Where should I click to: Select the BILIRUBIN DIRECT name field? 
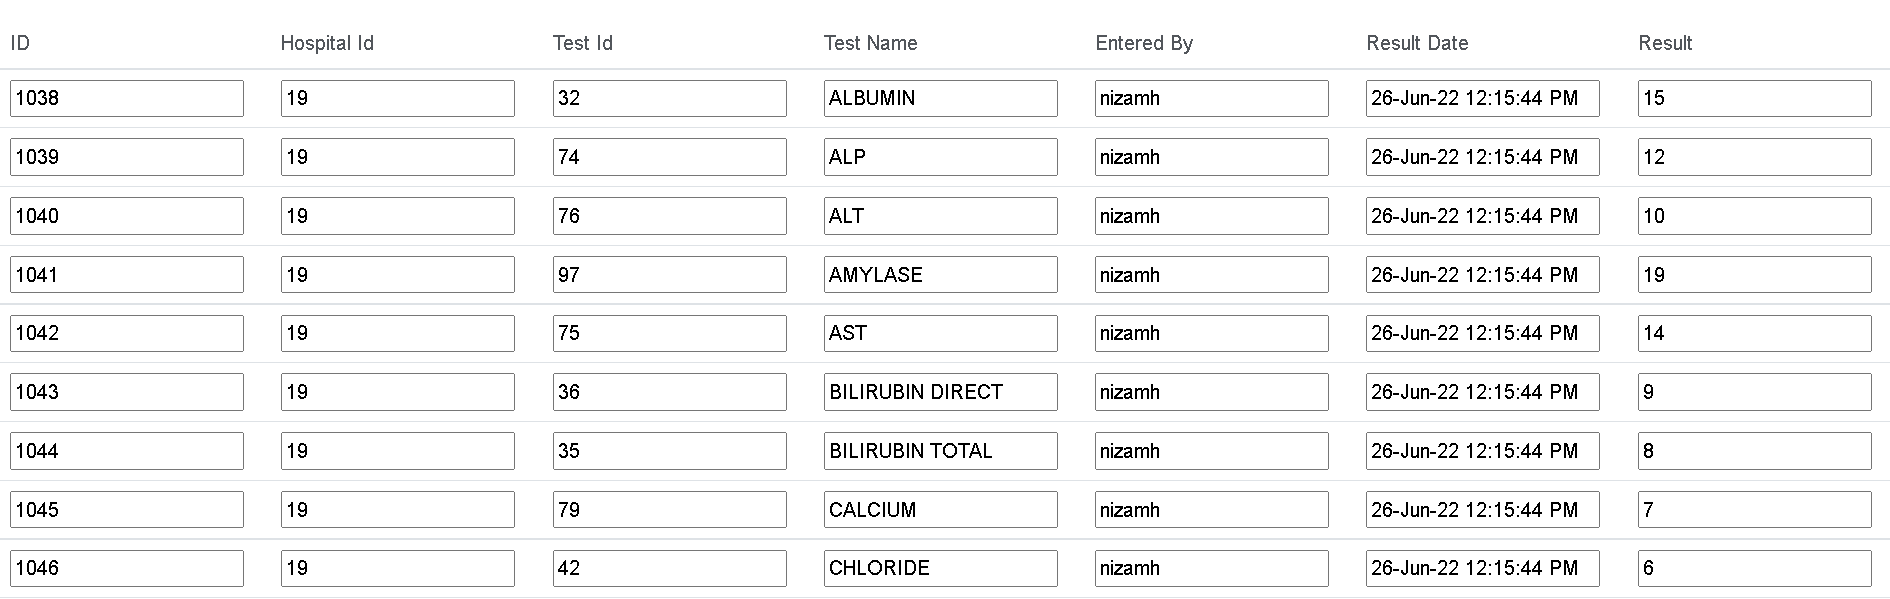pos(940,392)
